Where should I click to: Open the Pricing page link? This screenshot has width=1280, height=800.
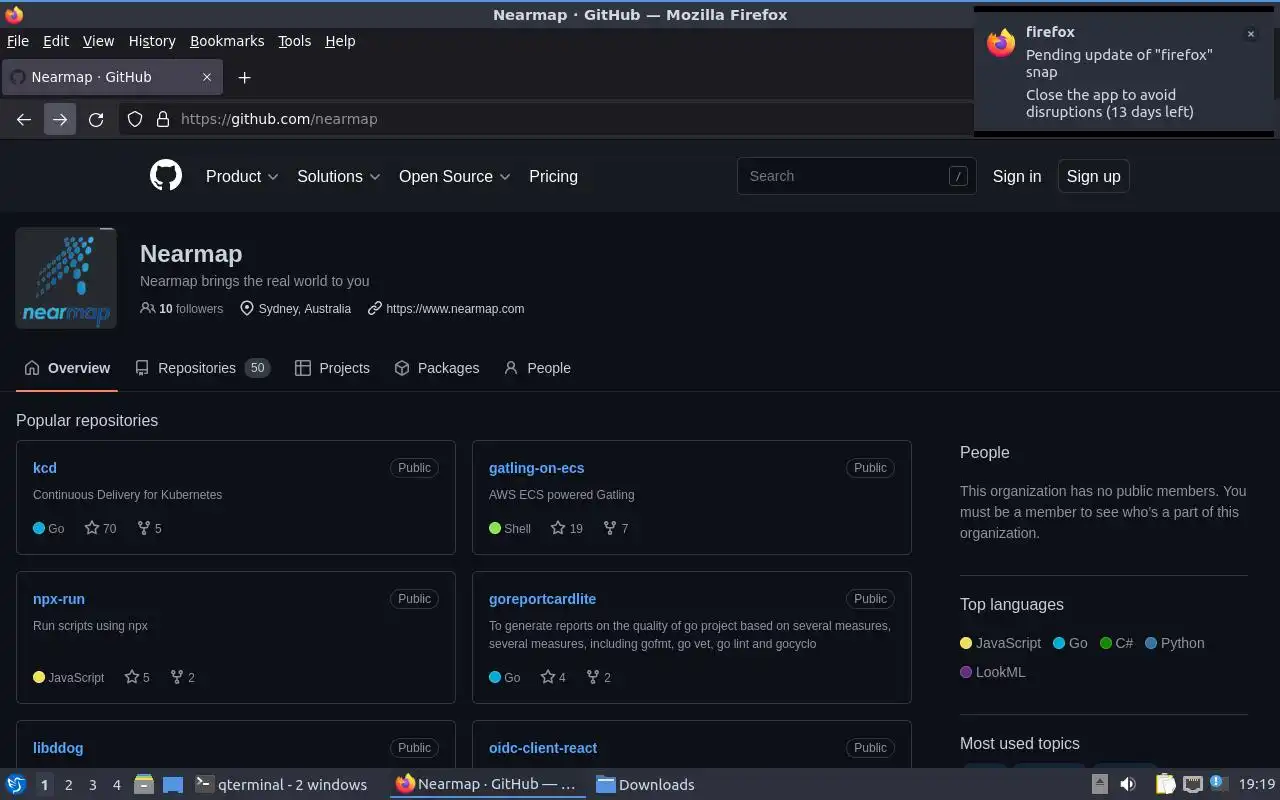[x=553, y=176]
